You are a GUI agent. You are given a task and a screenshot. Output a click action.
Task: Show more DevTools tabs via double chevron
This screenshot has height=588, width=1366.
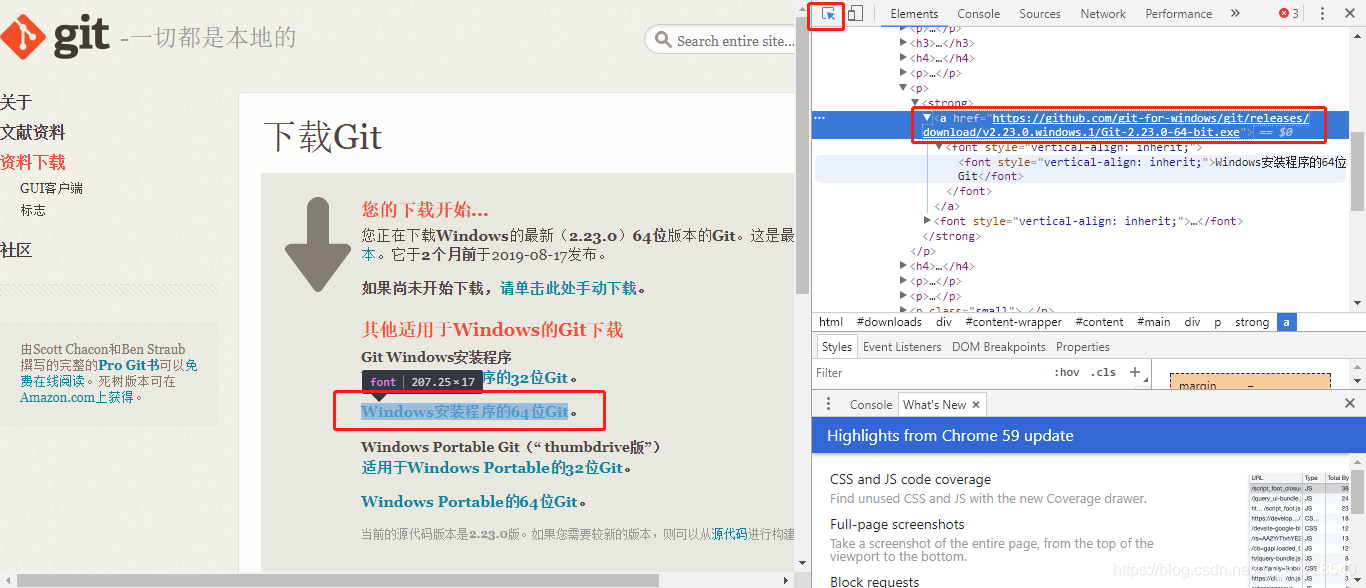pos(1235,14)
